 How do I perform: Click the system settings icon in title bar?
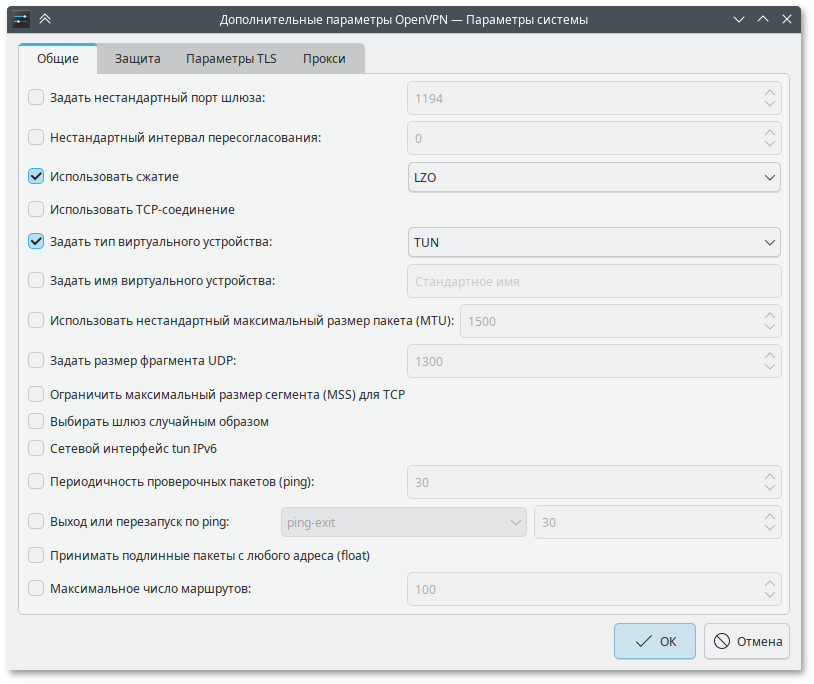click(20, 19)
